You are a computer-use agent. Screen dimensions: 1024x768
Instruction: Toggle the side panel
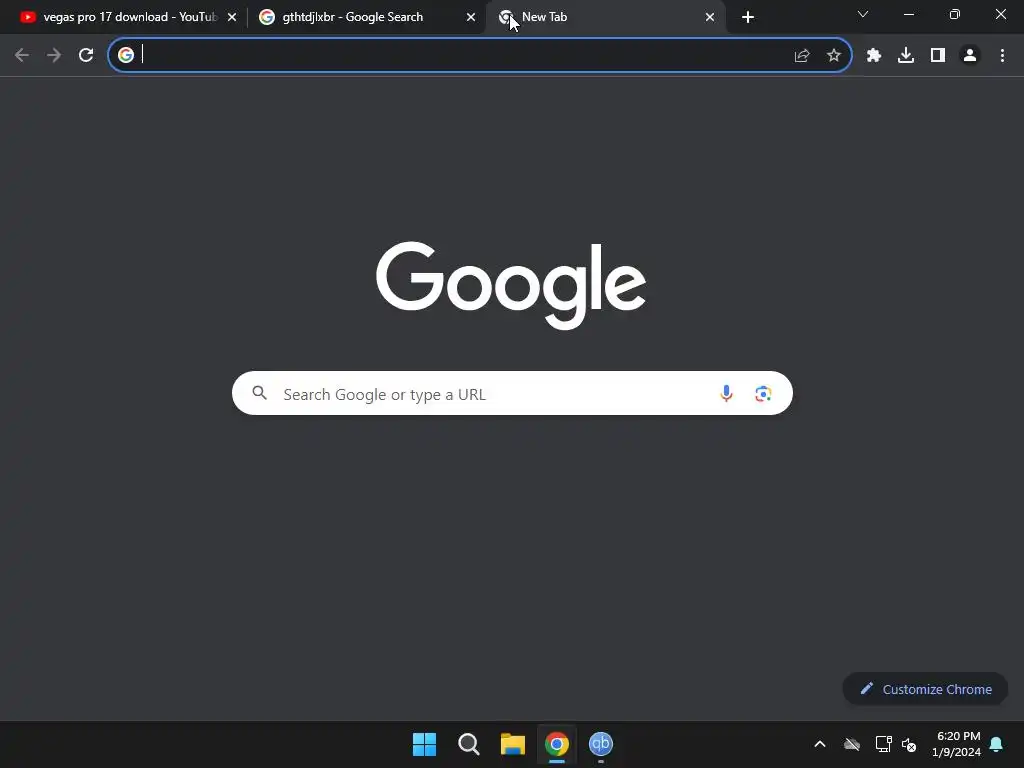[938, 56]
